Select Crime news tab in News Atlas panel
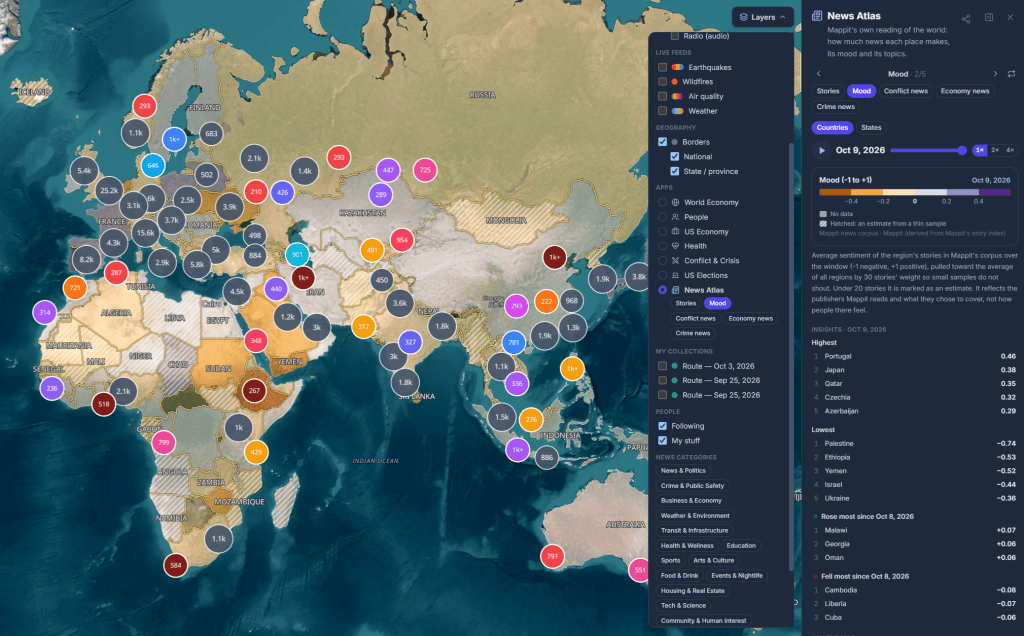1024x636 pixels. coord(835,106)
